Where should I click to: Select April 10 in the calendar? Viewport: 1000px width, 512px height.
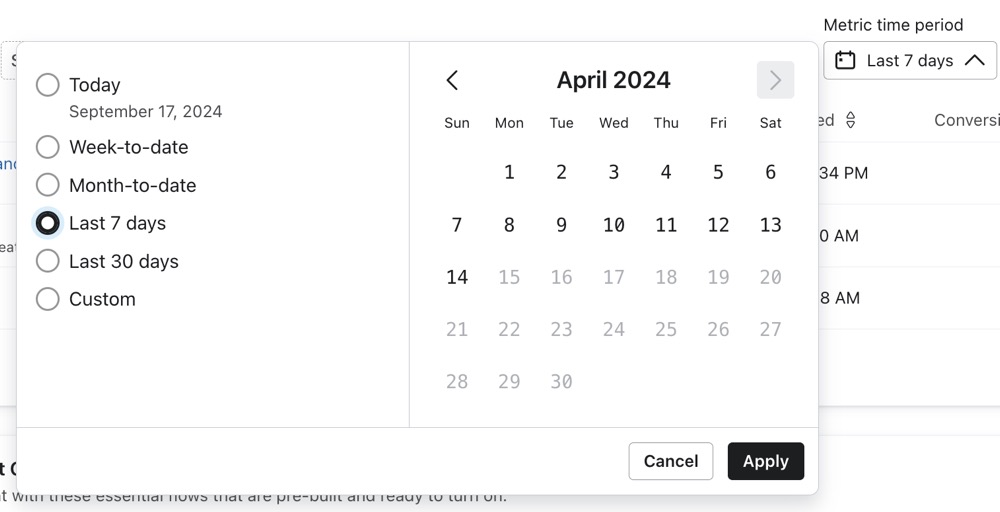[x=614, y=225]
